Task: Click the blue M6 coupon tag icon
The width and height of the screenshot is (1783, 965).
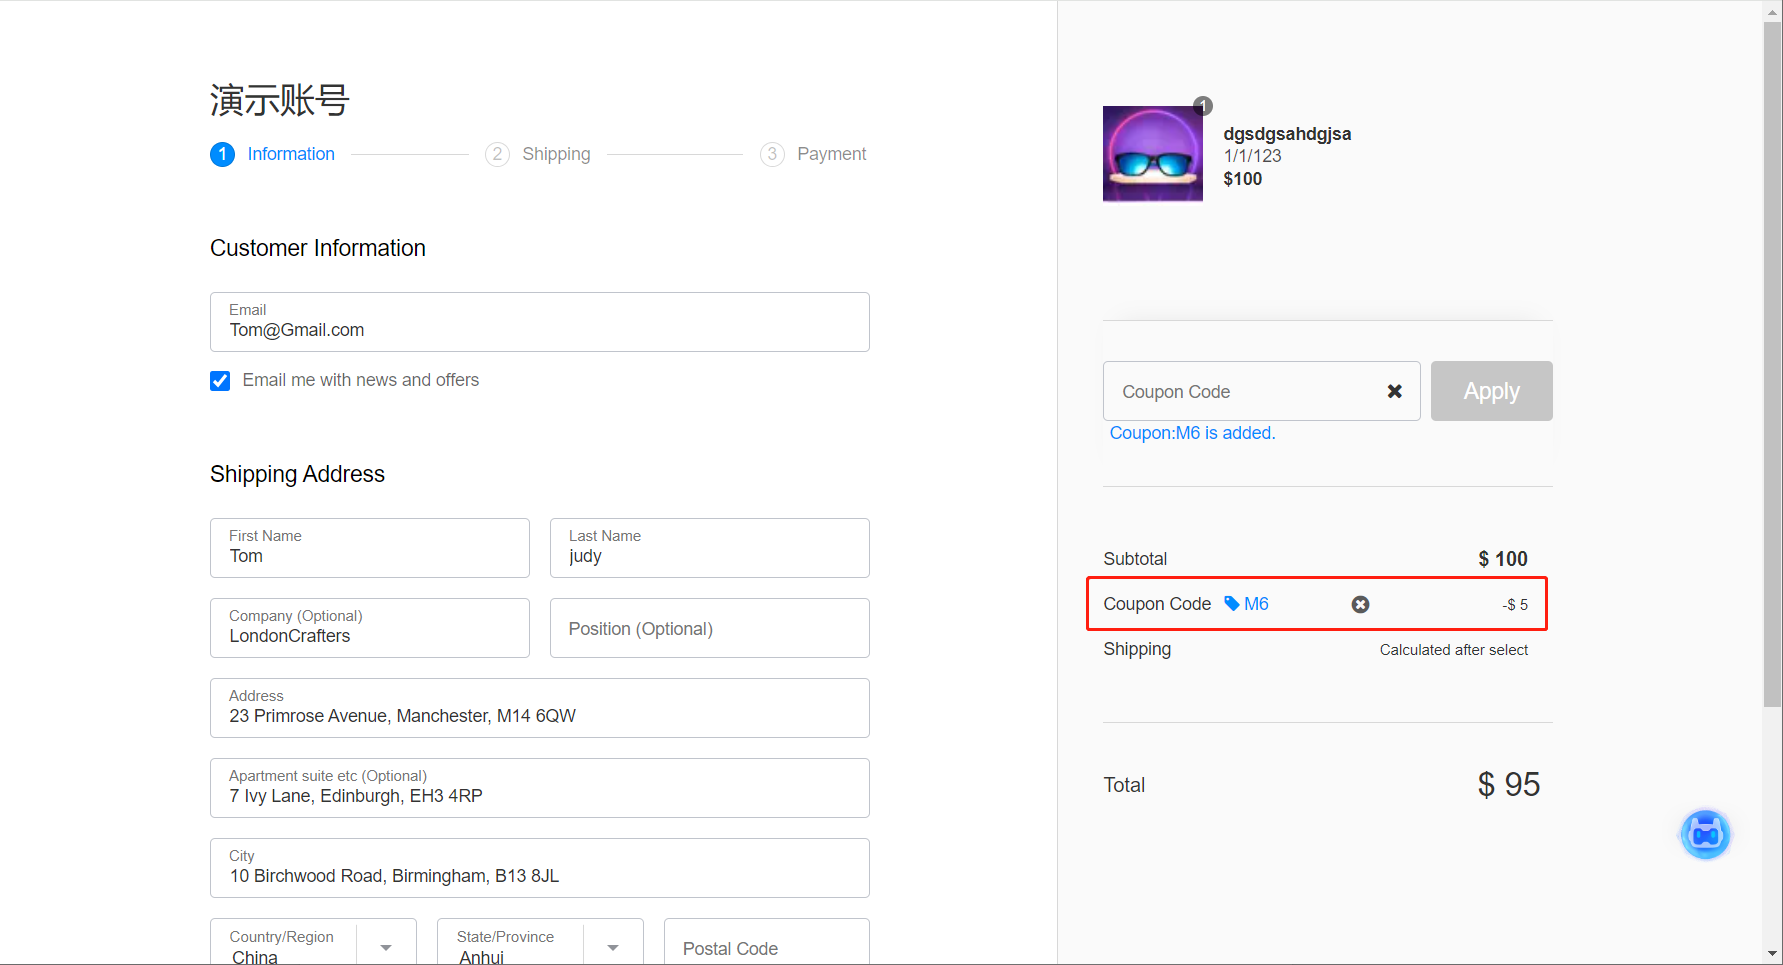Action: [x=1232, y=604]
